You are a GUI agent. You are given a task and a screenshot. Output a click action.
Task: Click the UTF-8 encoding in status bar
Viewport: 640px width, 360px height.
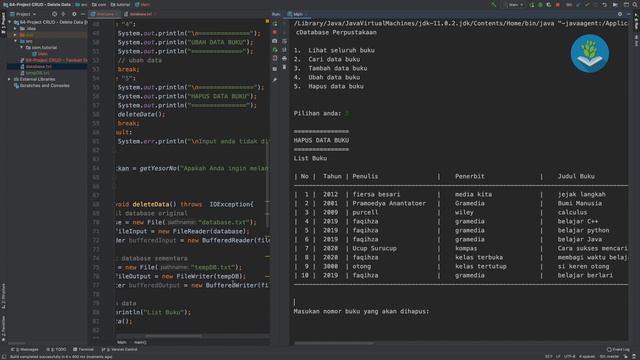pyautogui.click(x=570, y=356)
